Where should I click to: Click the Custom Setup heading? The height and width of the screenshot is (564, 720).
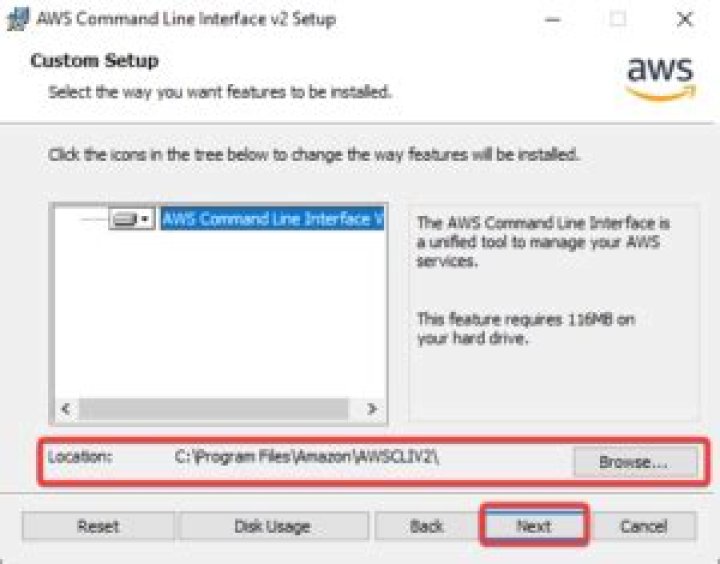[94, 61]
